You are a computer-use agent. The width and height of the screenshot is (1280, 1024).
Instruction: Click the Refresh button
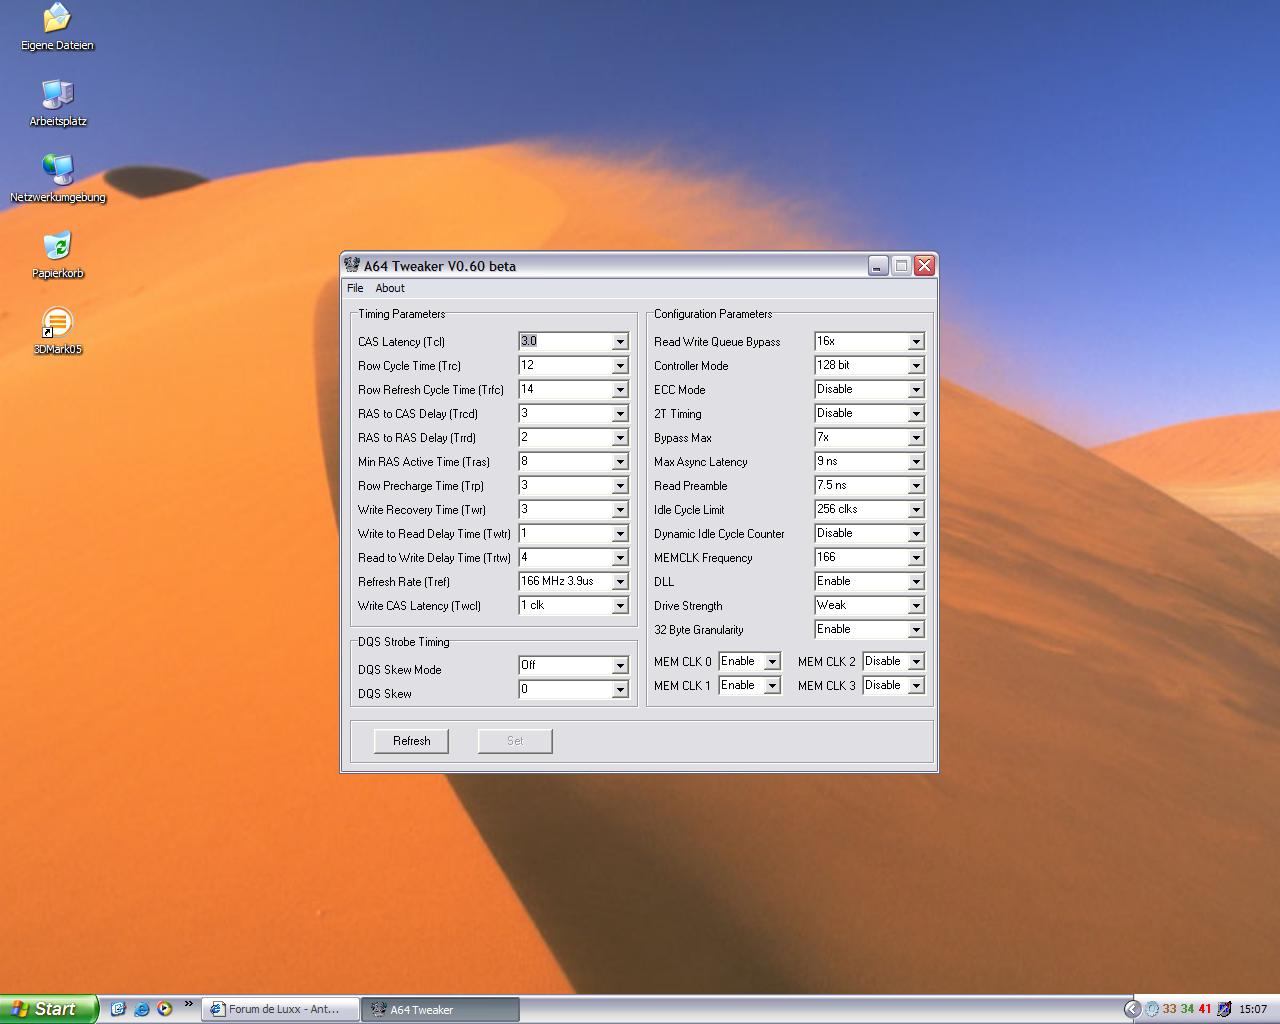(x=411, y=741)
